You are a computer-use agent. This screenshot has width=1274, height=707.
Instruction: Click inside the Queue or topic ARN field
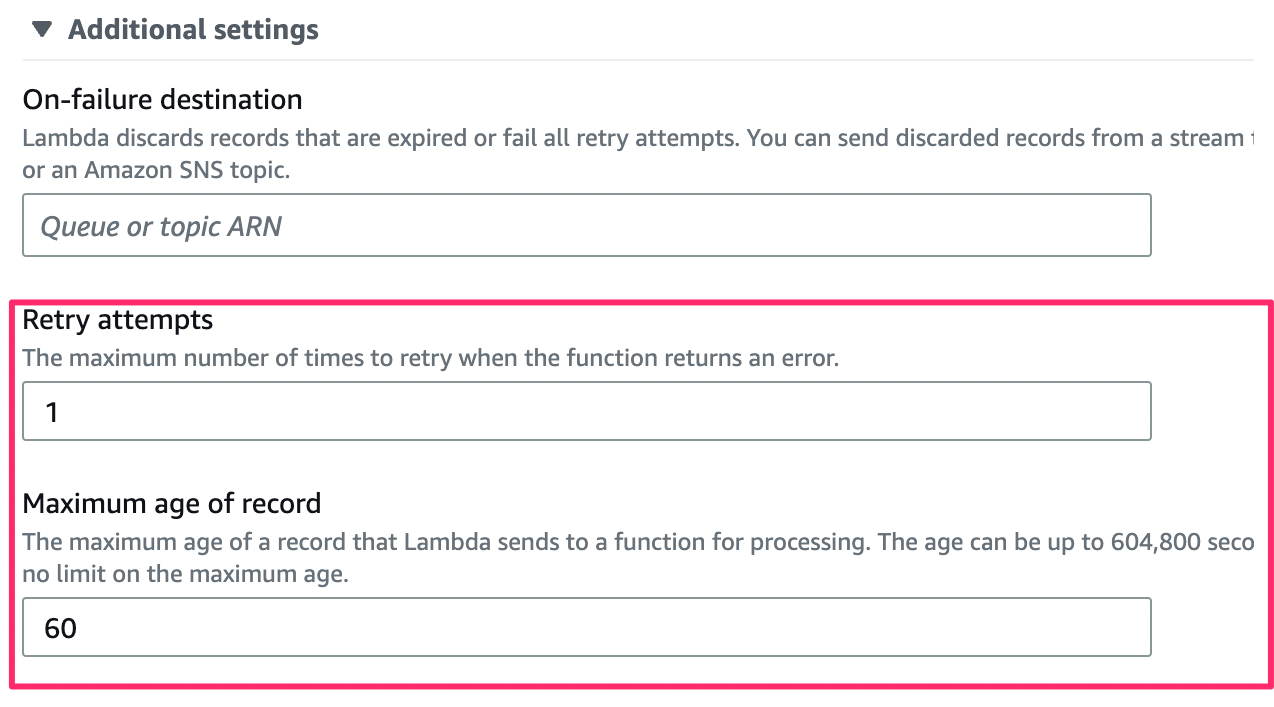point(585,225)
